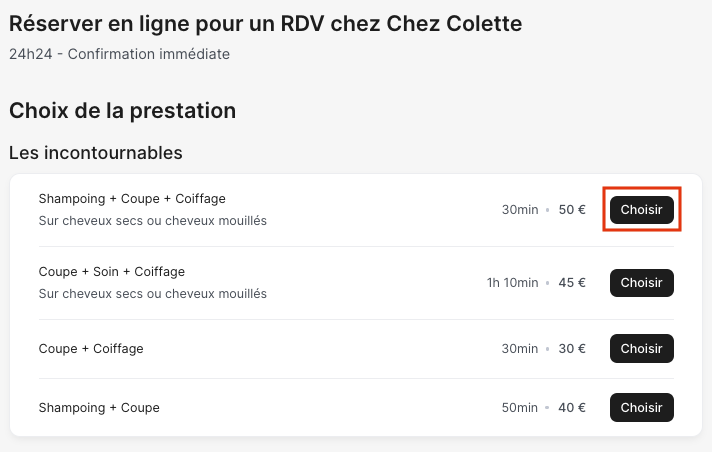Click the 1h 10min duration text
Image resolution: width=712 pixels, height=452 pixels.
[x=512, y=283]
